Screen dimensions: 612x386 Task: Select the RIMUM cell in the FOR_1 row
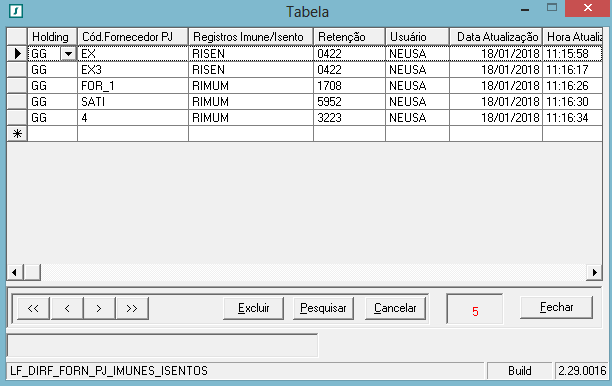pyautogui.click(x=251, y=85)
